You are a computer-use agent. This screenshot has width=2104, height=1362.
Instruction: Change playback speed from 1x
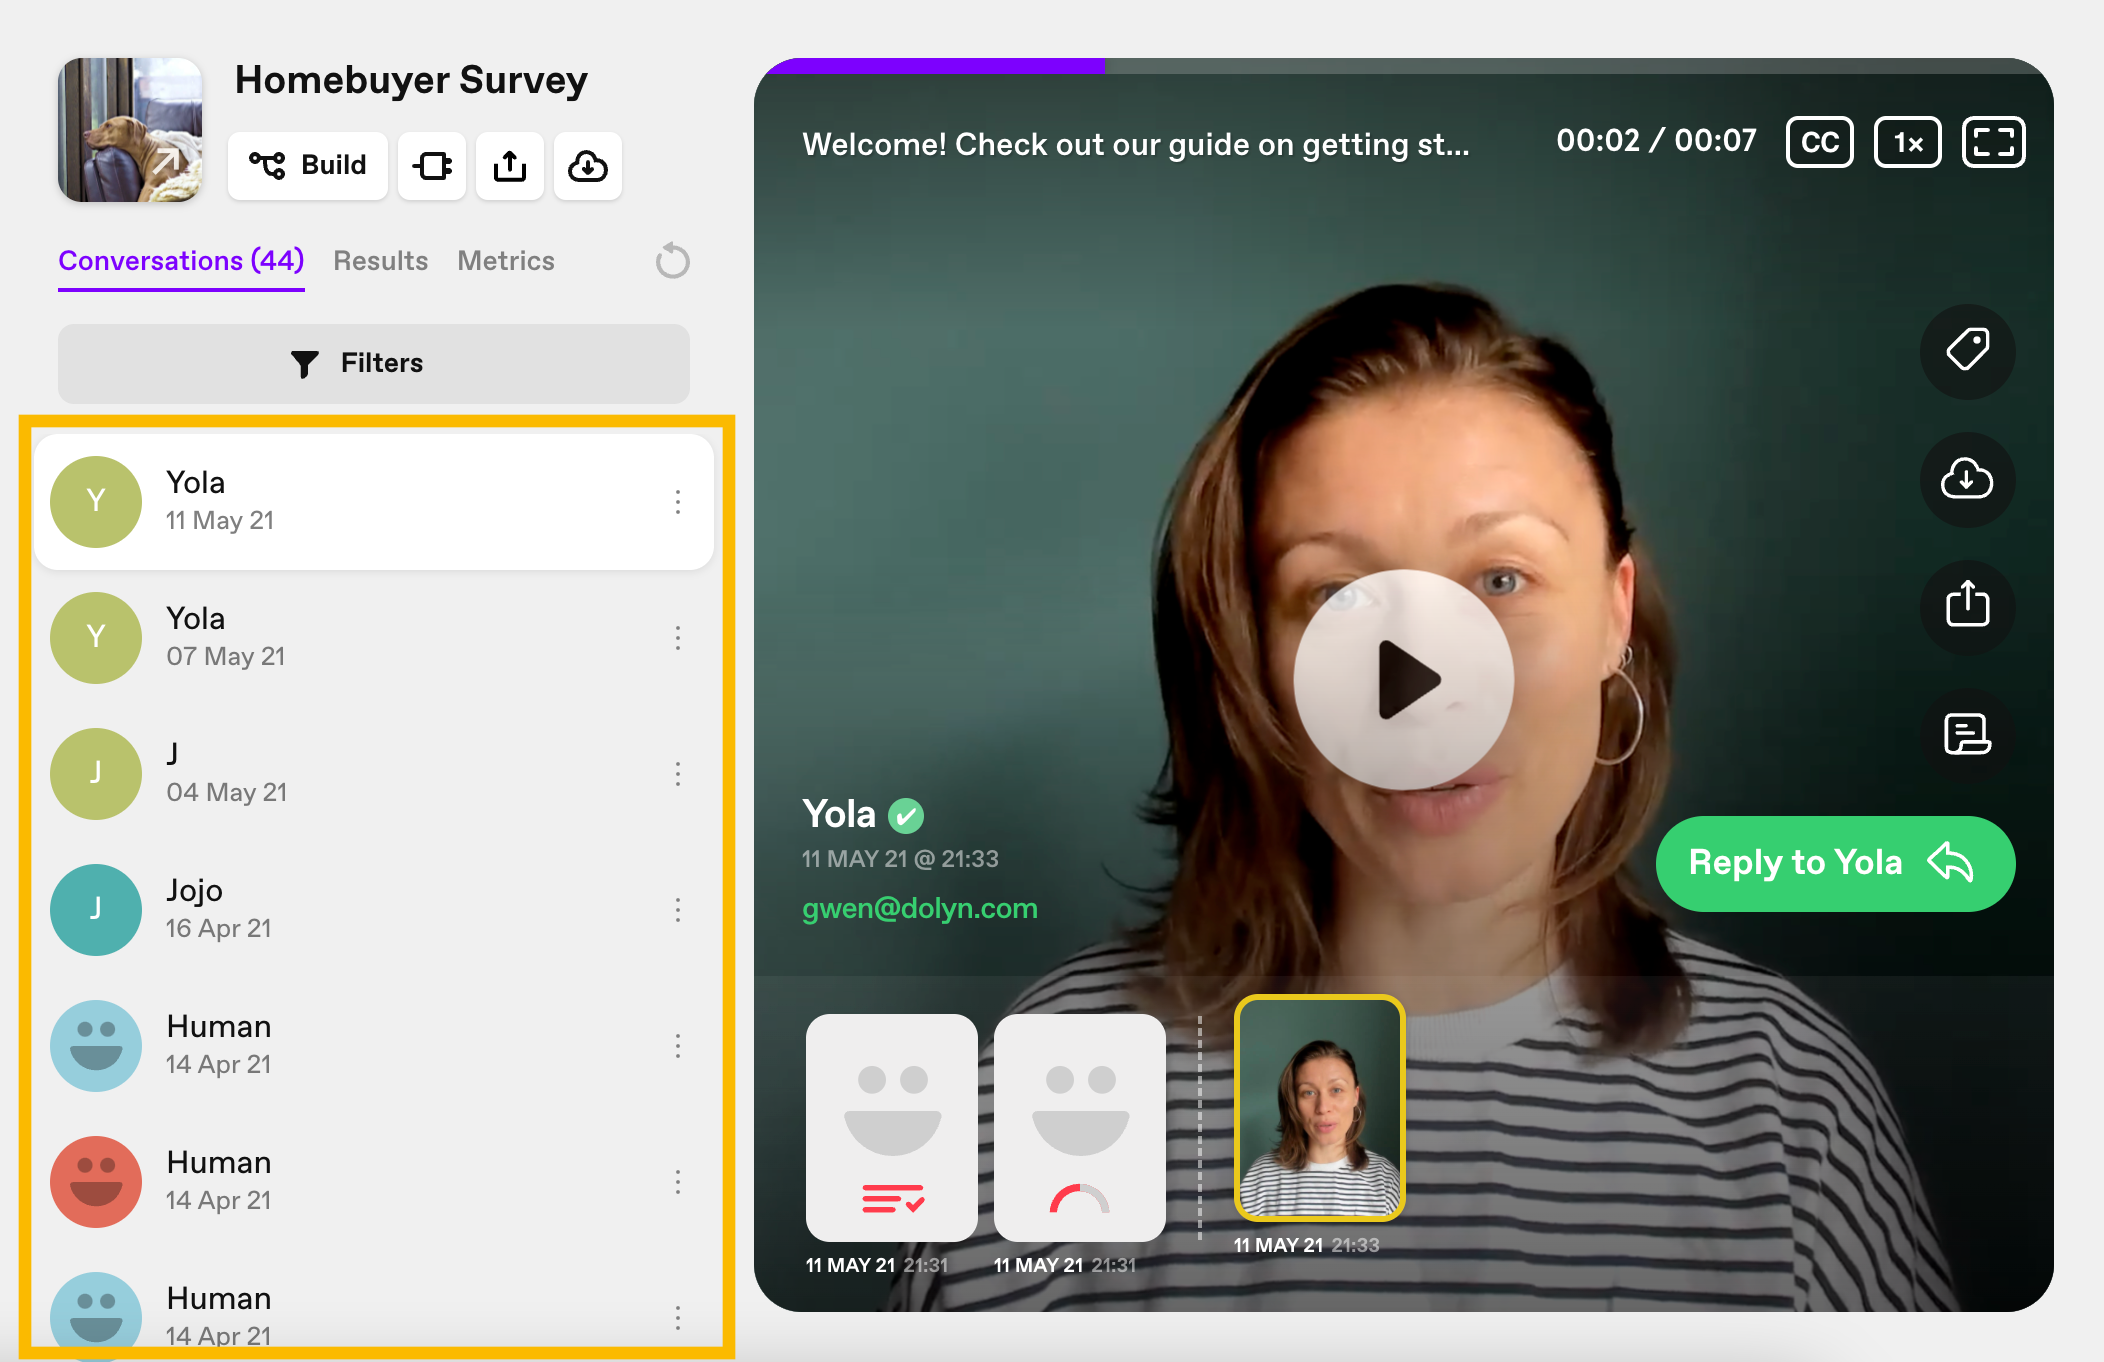pos(1907,142)
